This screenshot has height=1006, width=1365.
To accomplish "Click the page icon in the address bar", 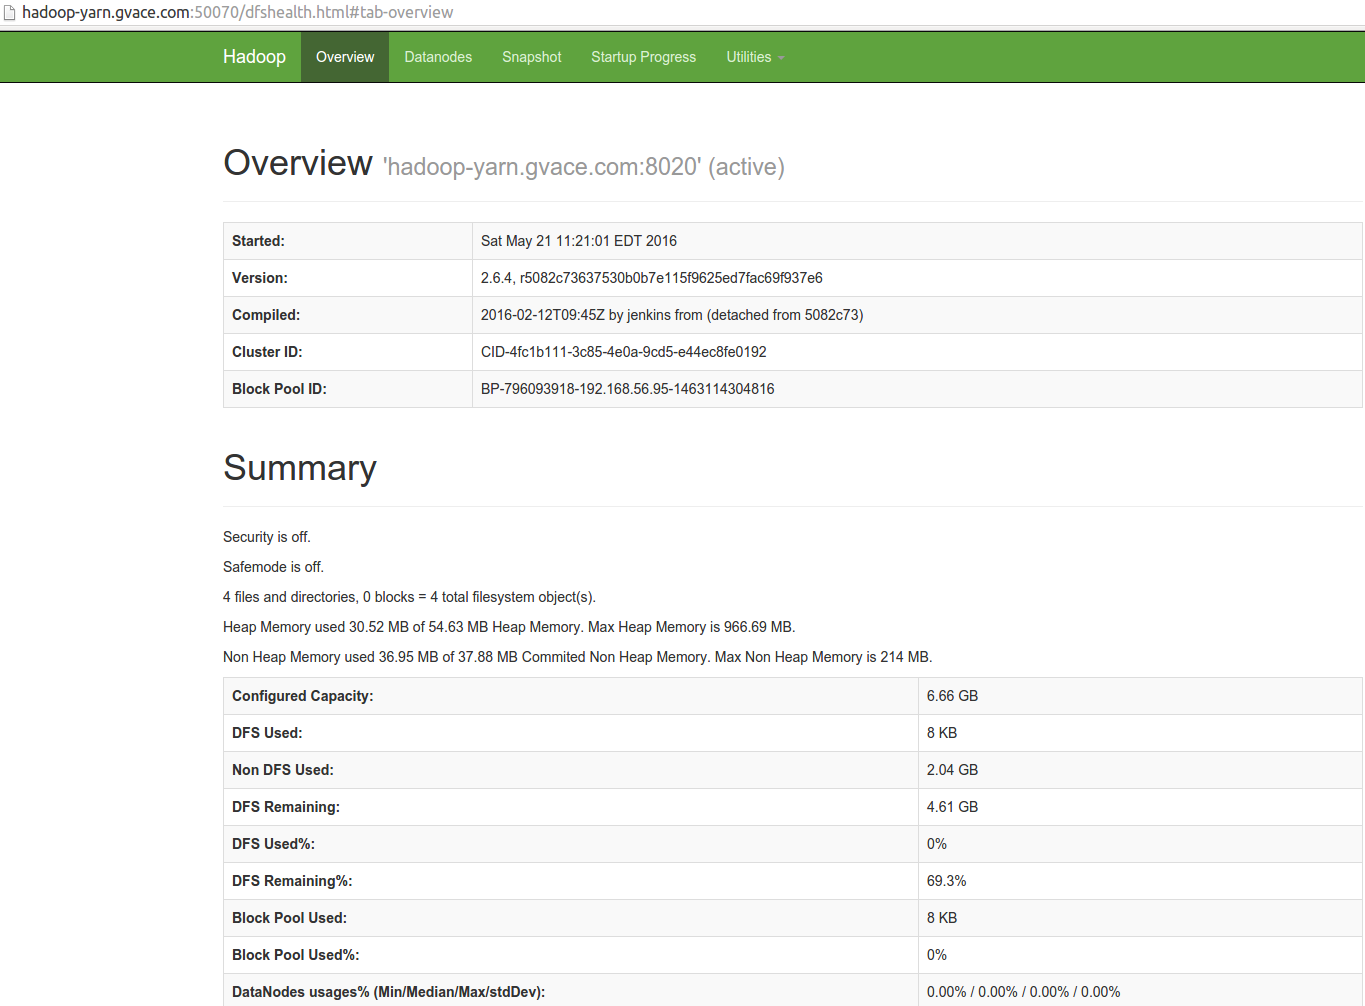I will point(10,12).
